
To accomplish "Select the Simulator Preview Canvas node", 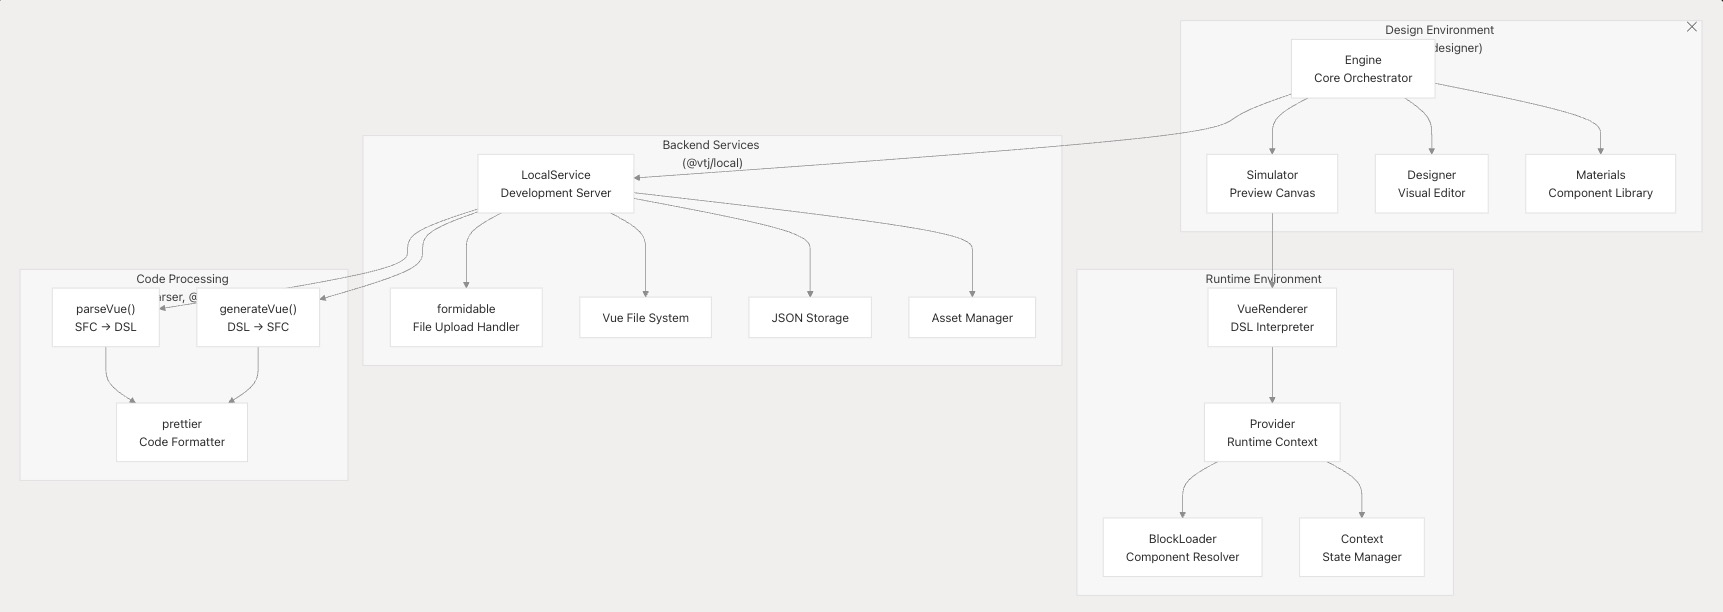I will click(1272, 184).
